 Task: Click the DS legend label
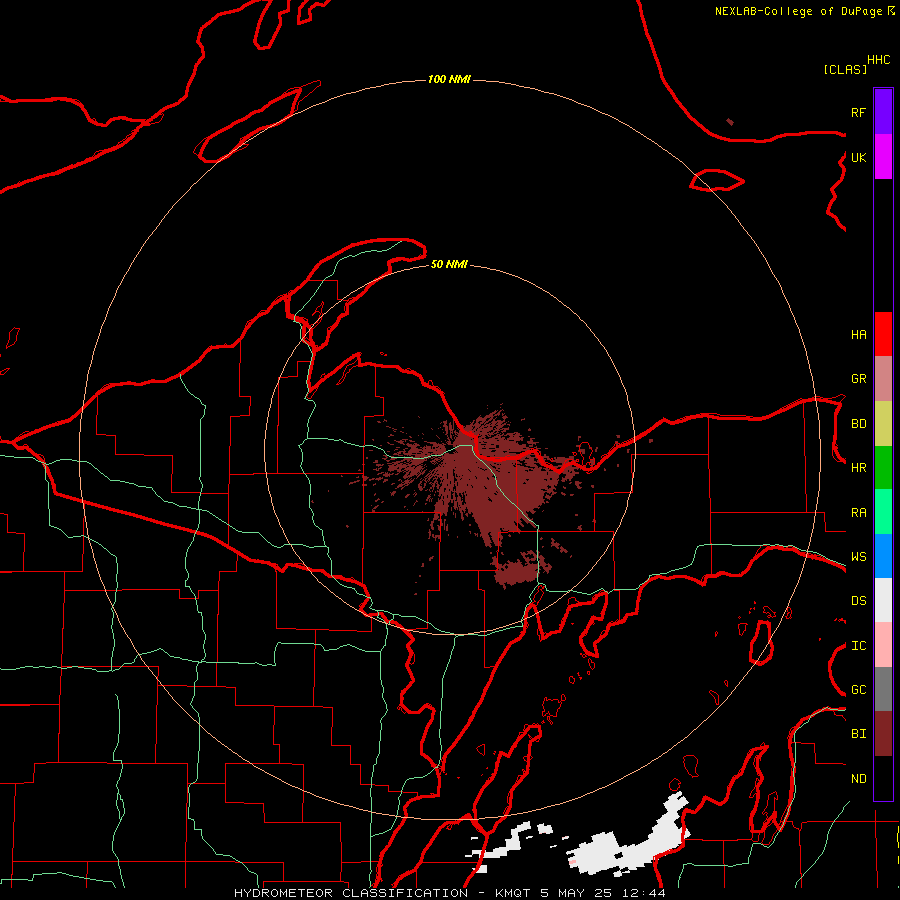point(858,601)
